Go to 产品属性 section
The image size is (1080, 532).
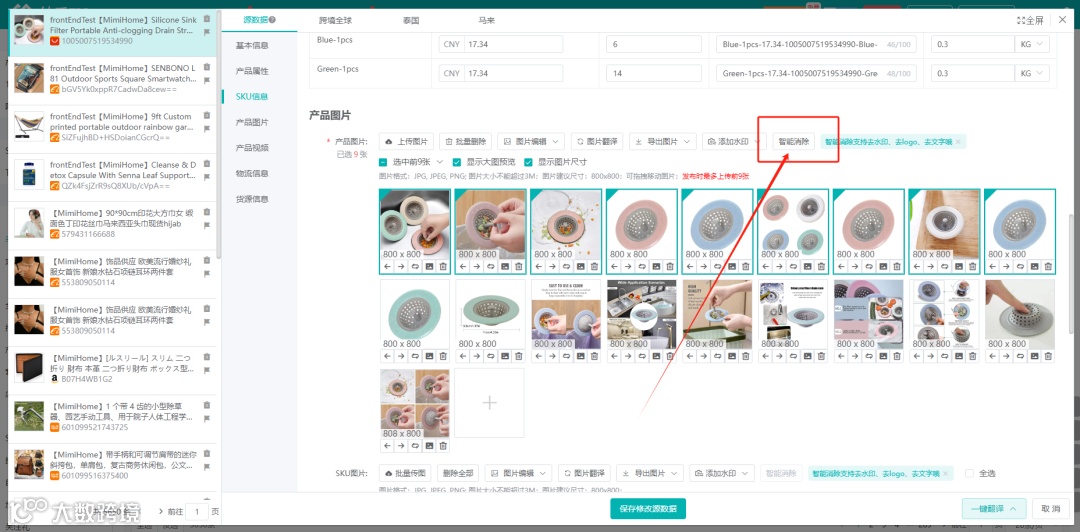pos(252,71)
